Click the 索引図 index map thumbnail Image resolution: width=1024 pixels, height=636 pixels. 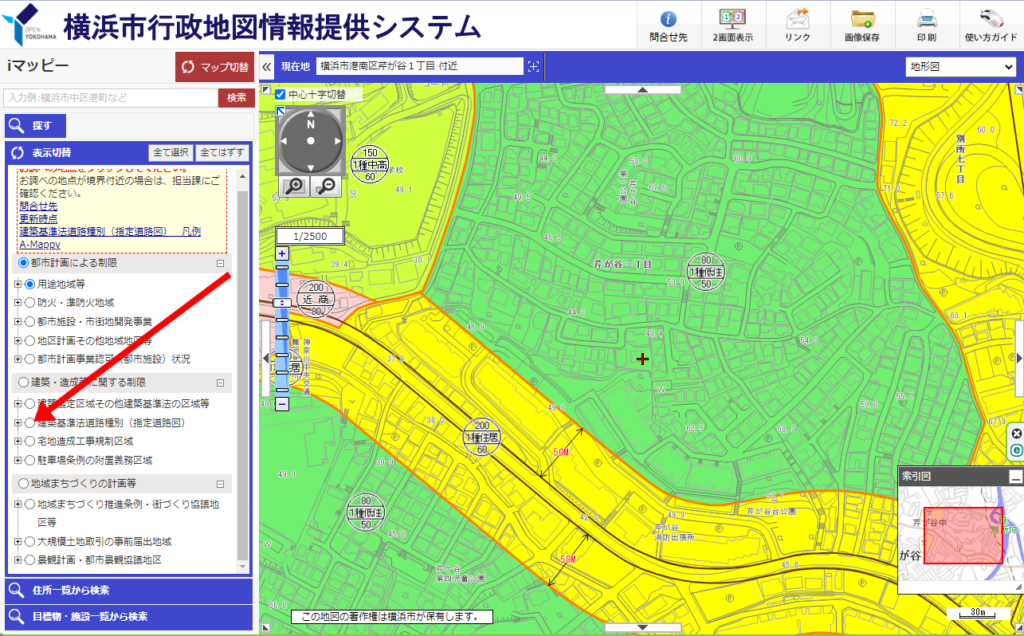click(x=960, y=533)
